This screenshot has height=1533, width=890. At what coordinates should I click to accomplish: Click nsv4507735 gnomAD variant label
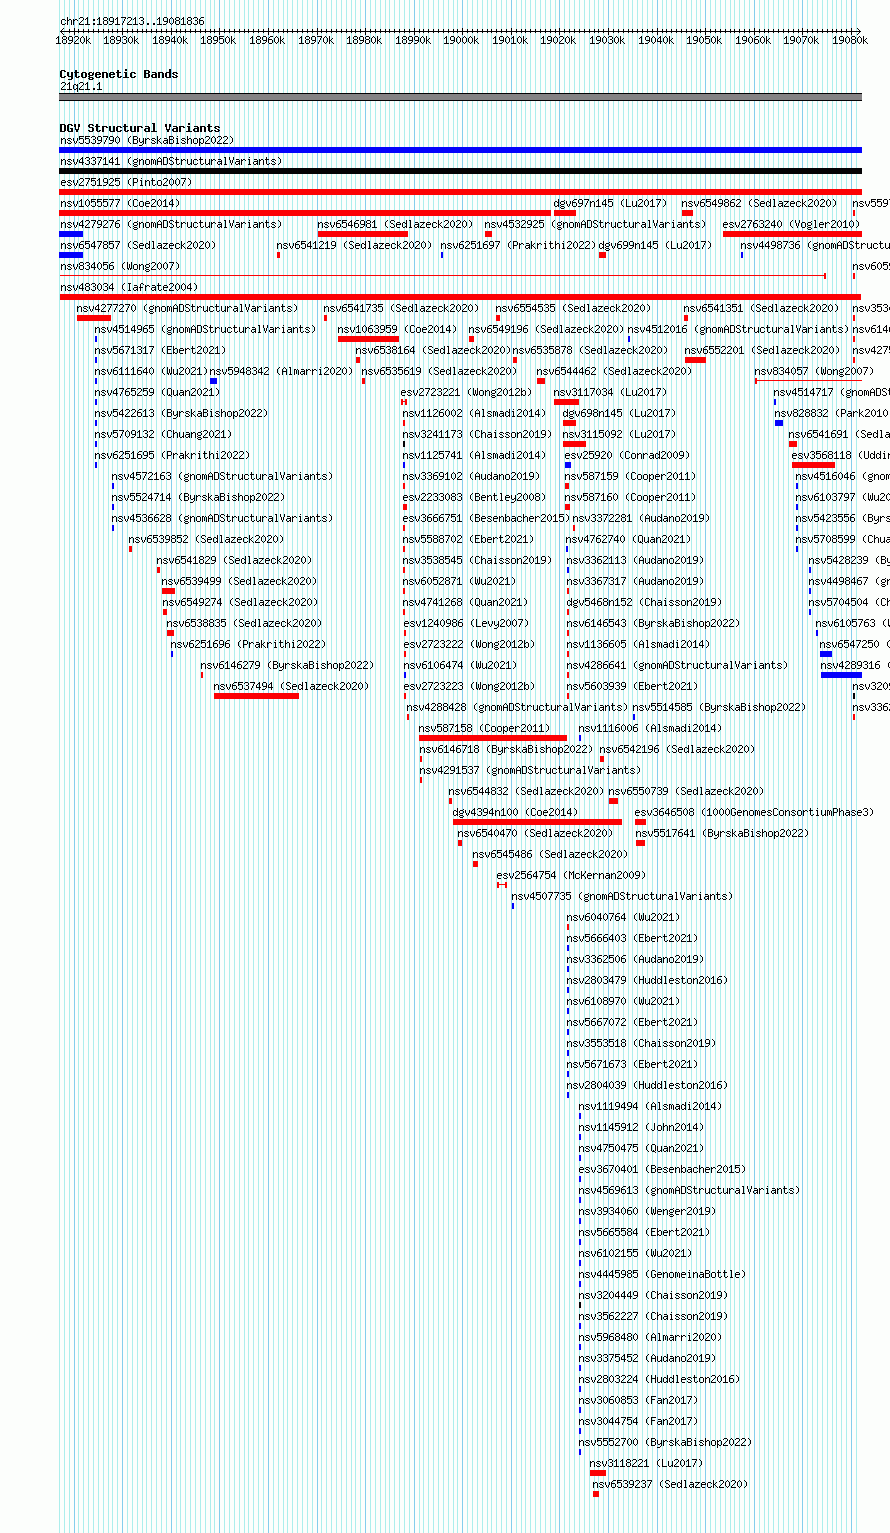tap(622, 896)
